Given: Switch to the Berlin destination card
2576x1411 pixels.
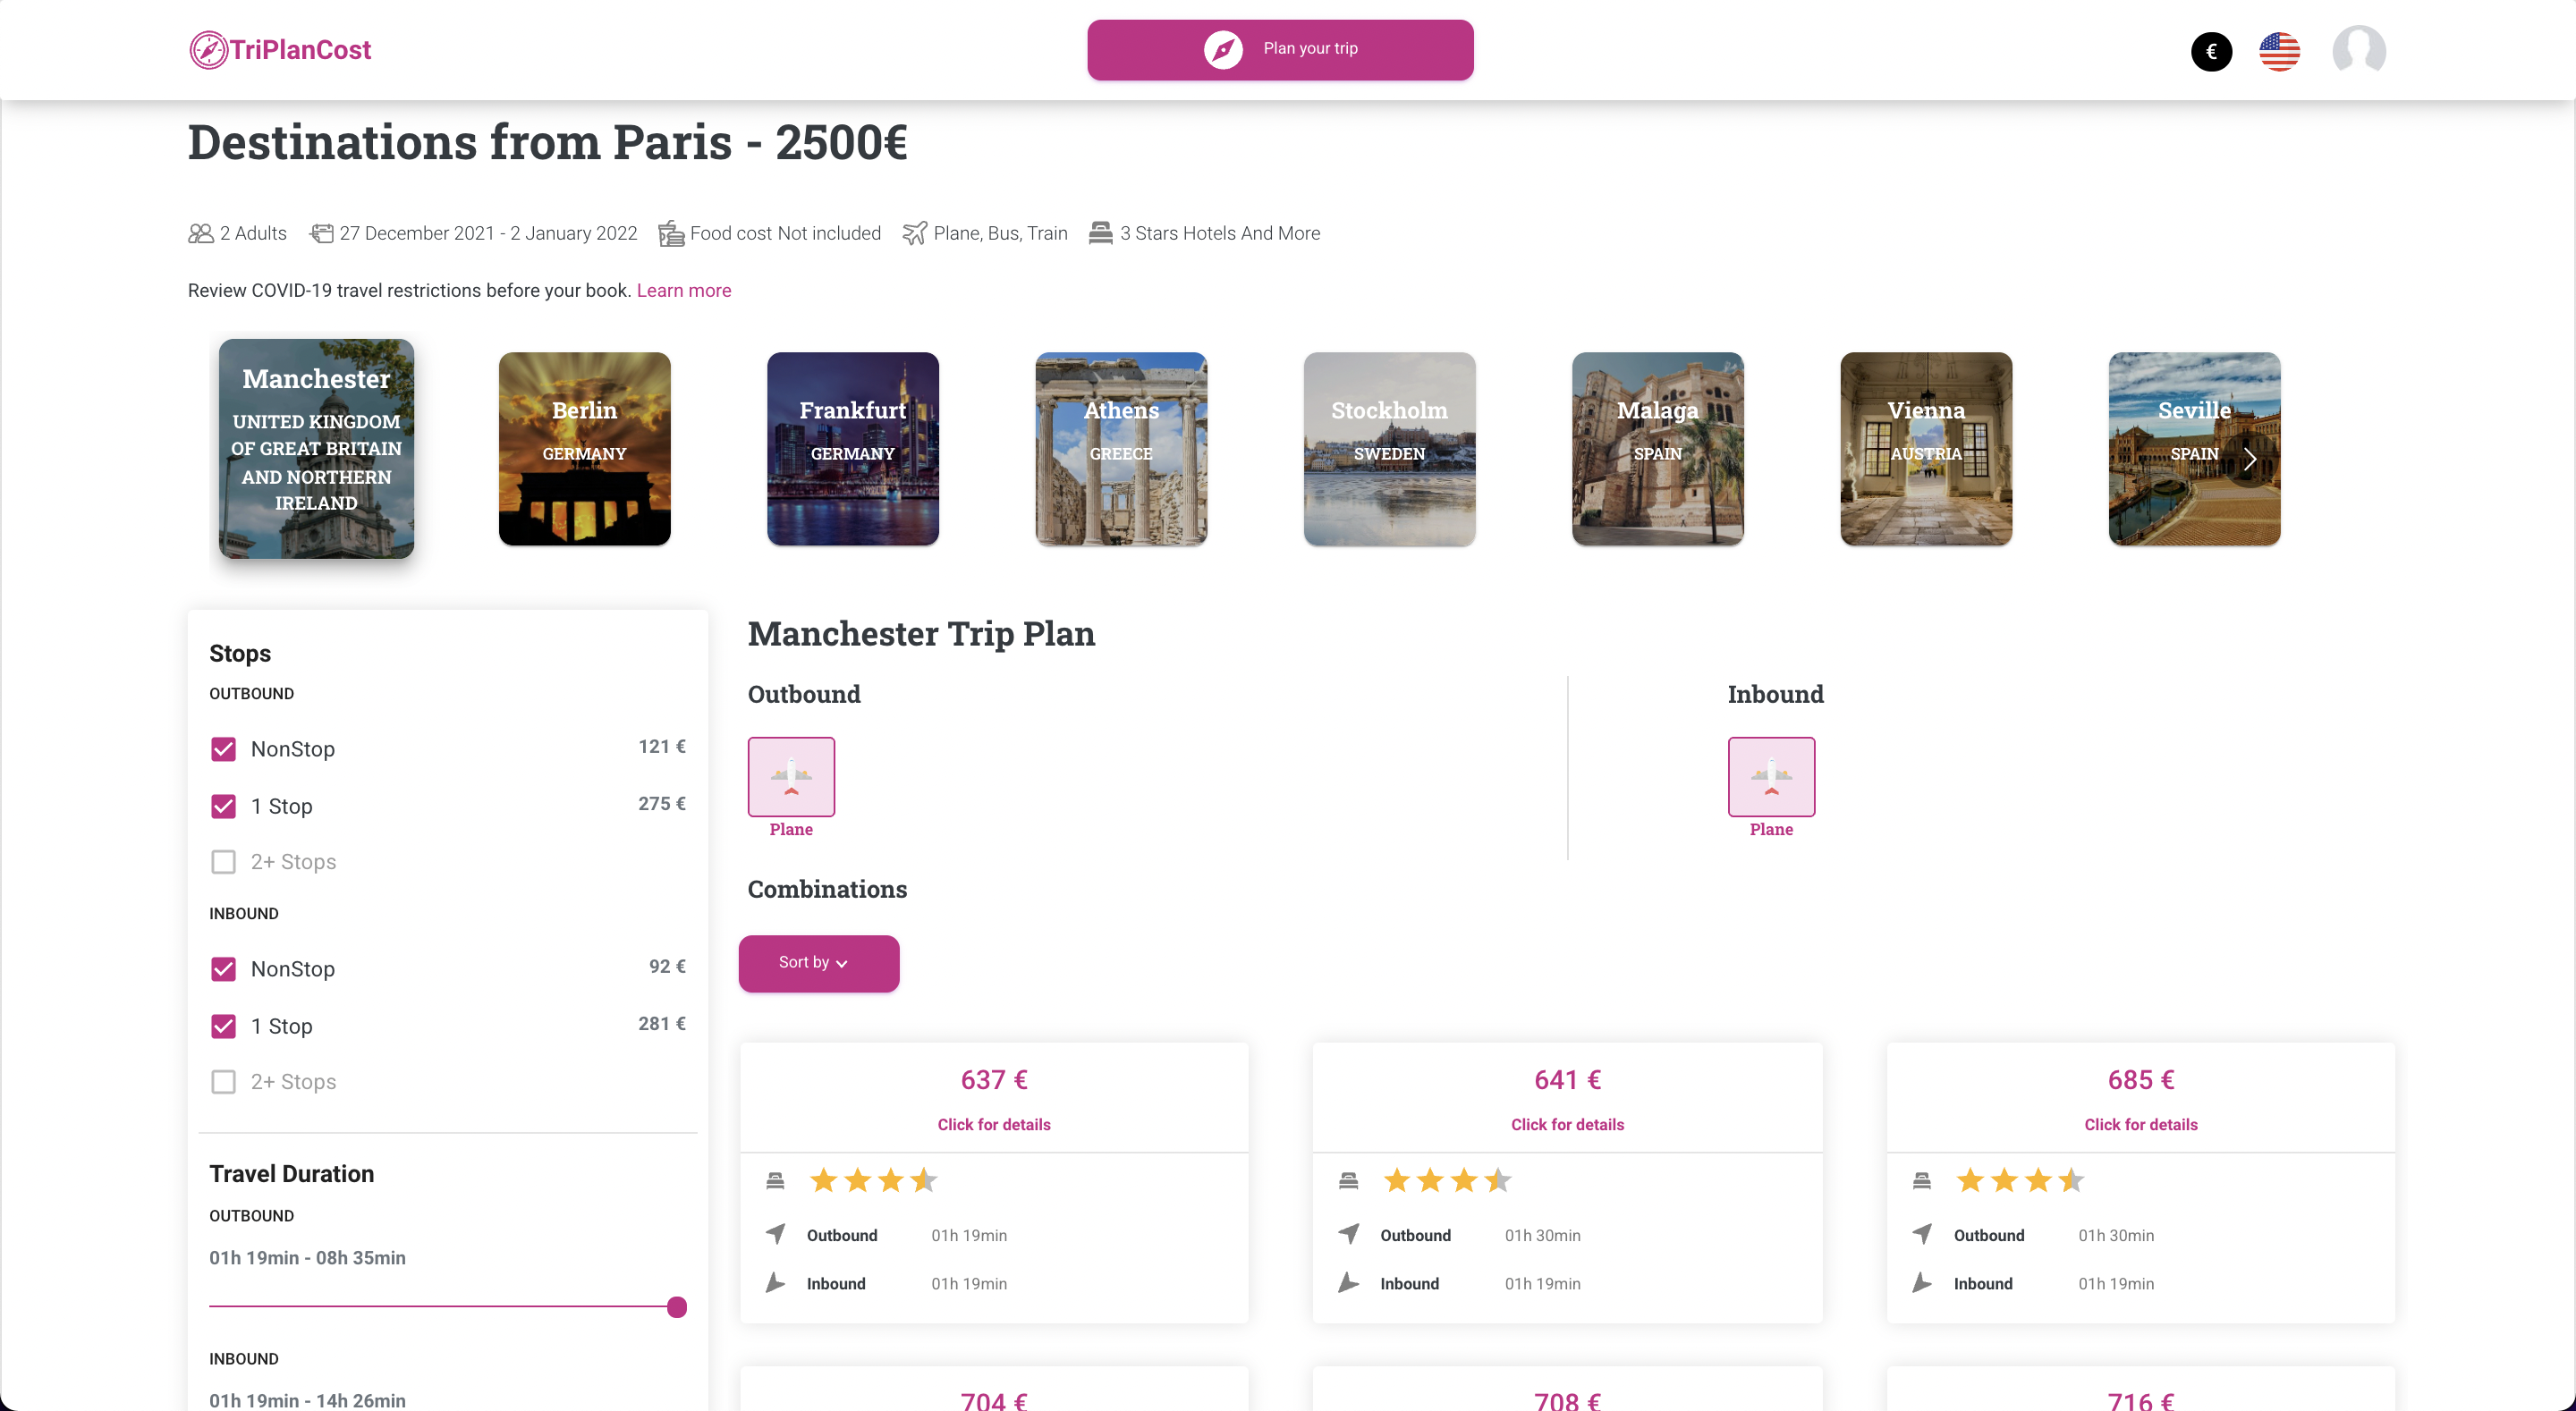Looking at the screenshot, I should pos(584,449).
